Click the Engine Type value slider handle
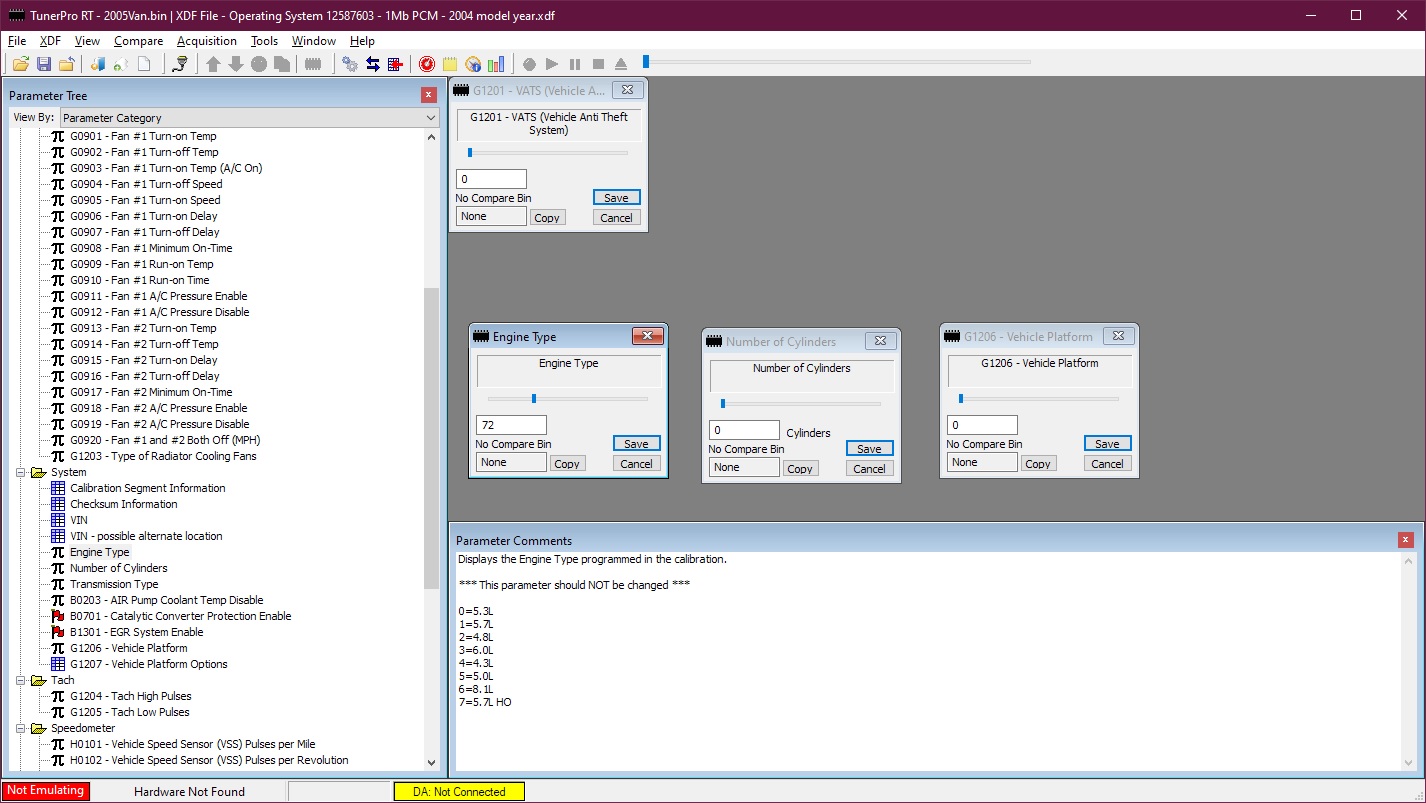This screenshot has height=803, width=1426. [x=534, y=398]
